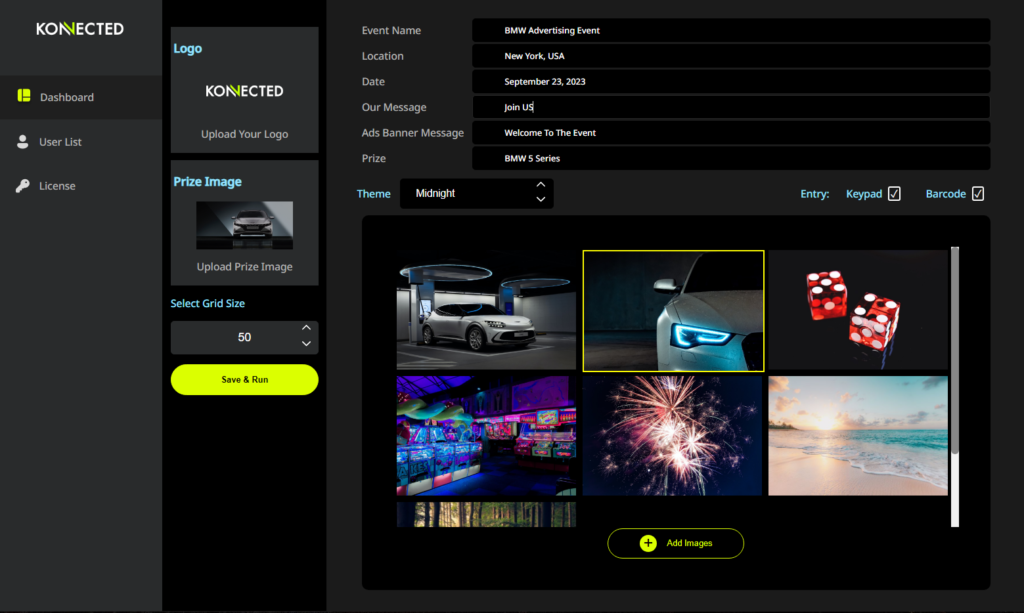Click the Logo panel heading

point(187,48)
